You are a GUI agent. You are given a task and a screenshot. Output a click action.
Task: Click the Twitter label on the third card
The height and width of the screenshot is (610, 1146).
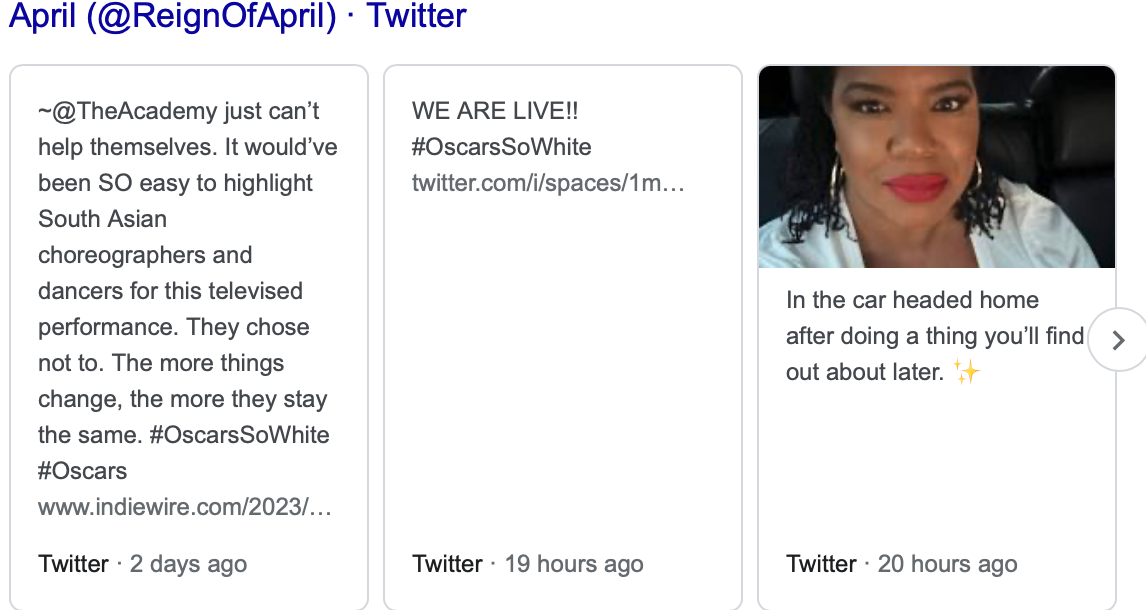click(821, 564)
